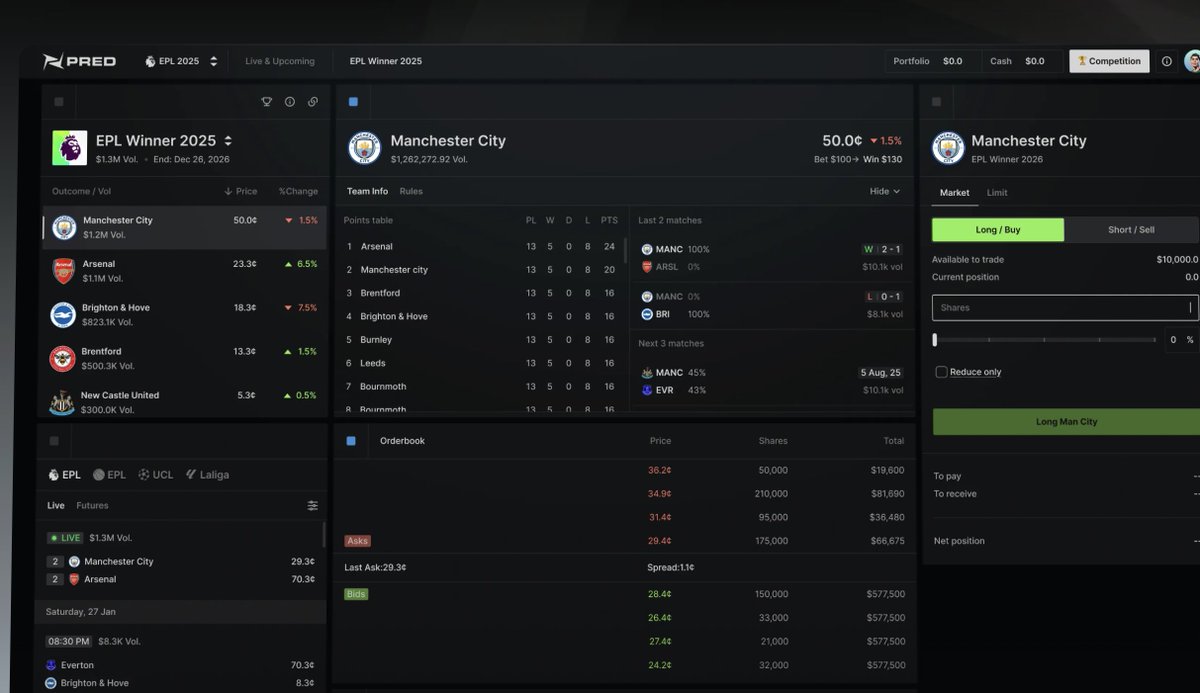
Task: Click BRI crest in Last 2 matches
Action: pos(647,314)
